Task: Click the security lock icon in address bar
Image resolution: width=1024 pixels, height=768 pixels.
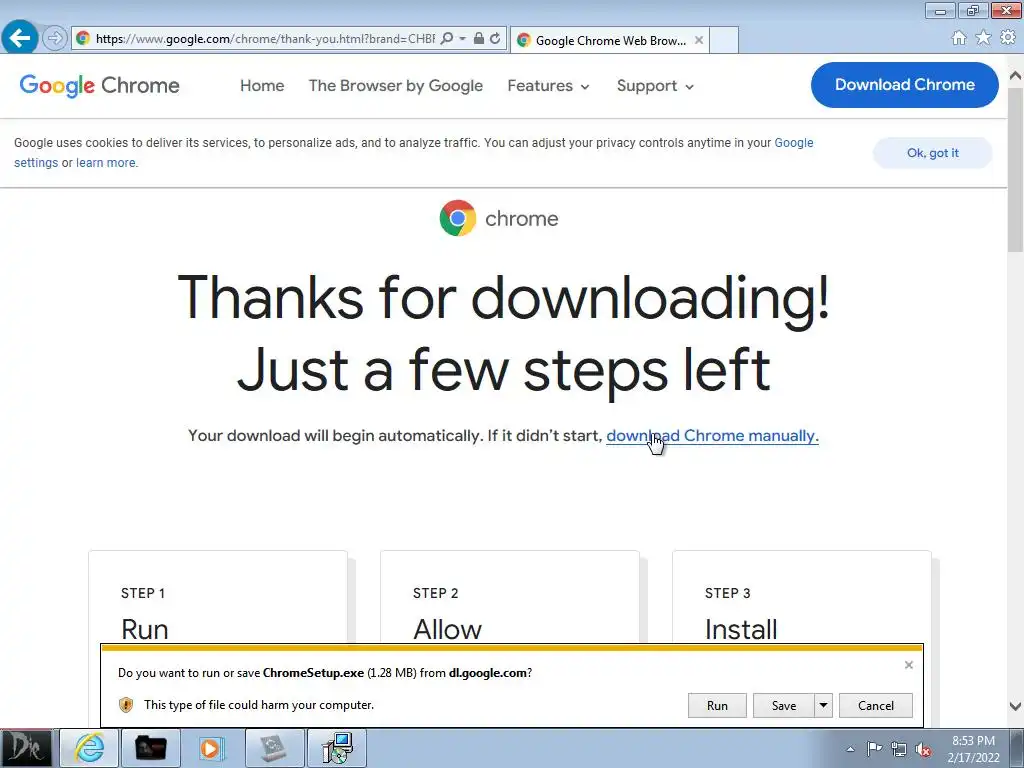Action: point(479,39)
